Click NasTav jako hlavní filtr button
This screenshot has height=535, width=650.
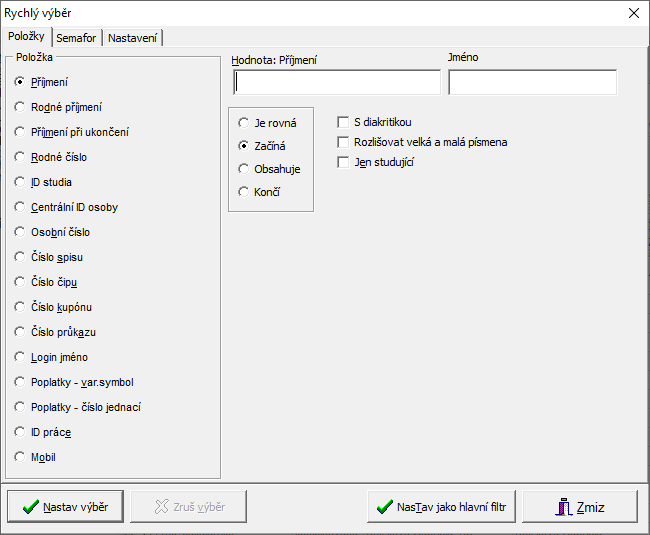coord(441,506)
